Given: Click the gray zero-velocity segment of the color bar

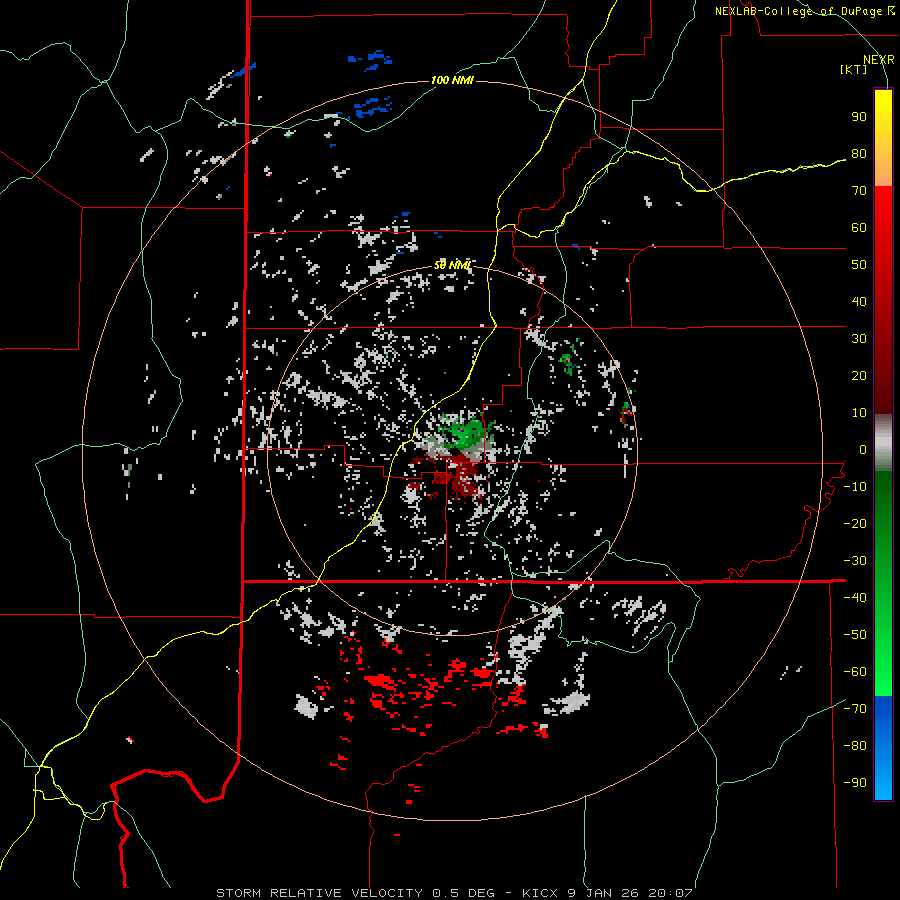Looking at the screenshot, I should pyautogui.click(x=883, y=443).
